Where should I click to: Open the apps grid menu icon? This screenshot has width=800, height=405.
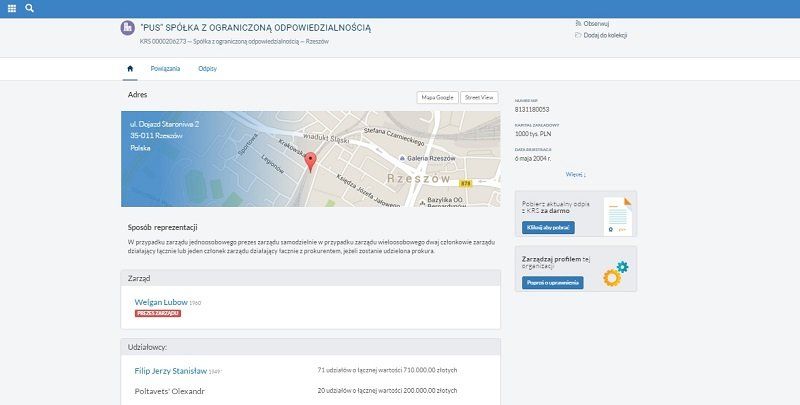pos(10,8)
